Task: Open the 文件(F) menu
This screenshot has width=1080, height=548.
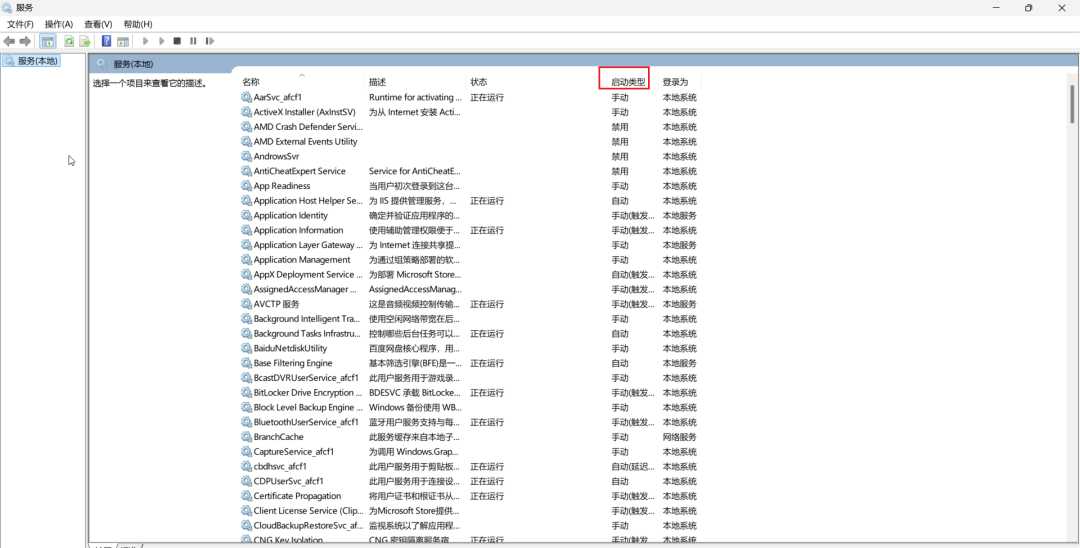Action: [x=20, y=24]
